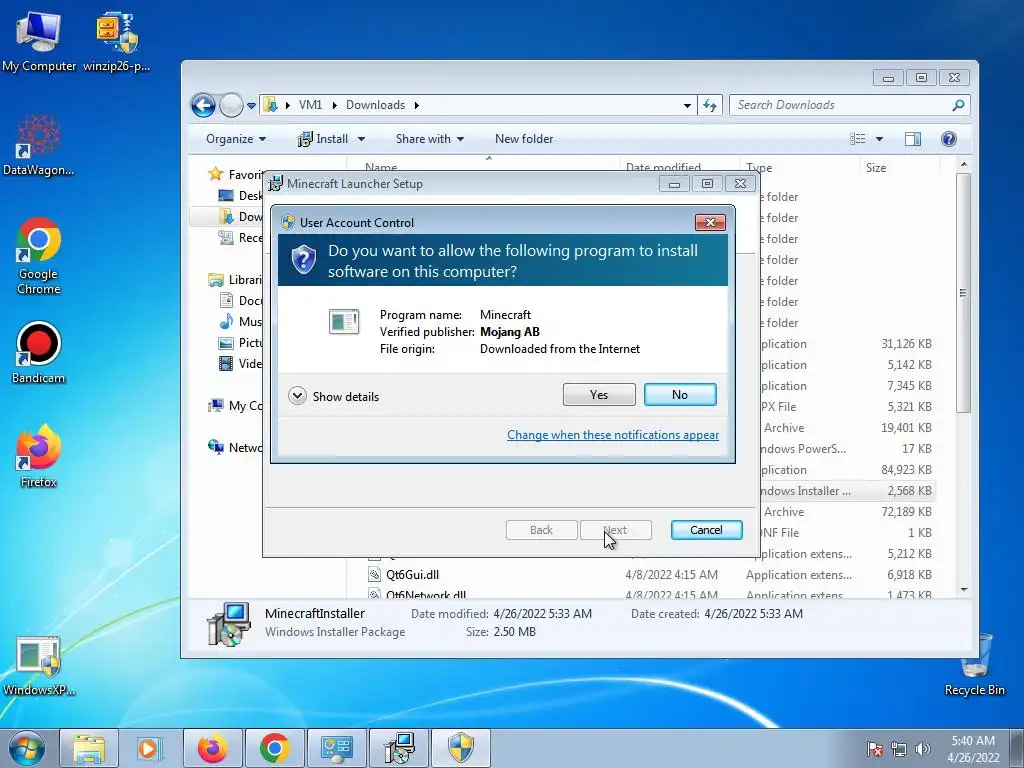
Task: Select the UAC shield taskbar item
Action: click(461, 748)
